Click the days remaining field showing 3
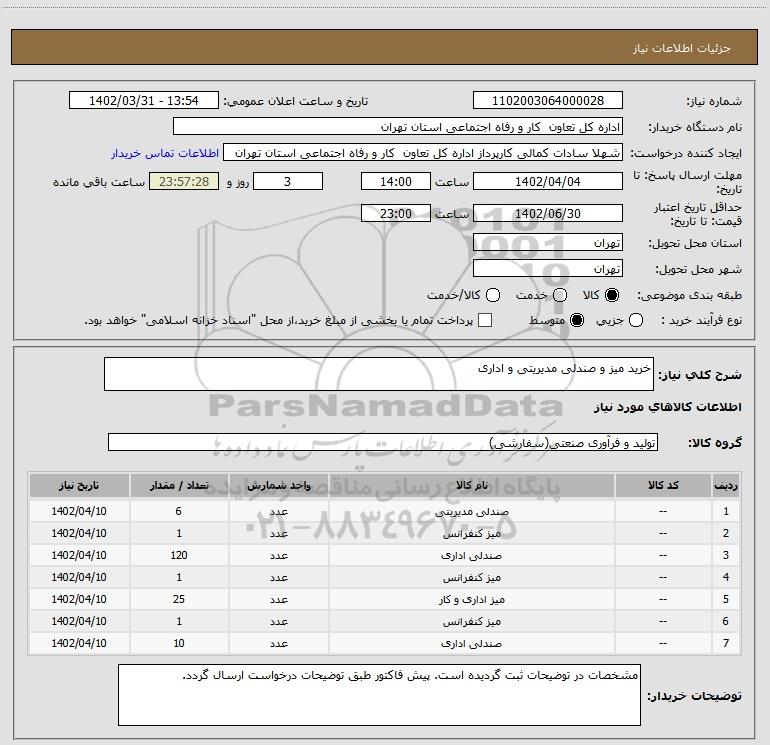770x745 pixels. click(288, 182)
